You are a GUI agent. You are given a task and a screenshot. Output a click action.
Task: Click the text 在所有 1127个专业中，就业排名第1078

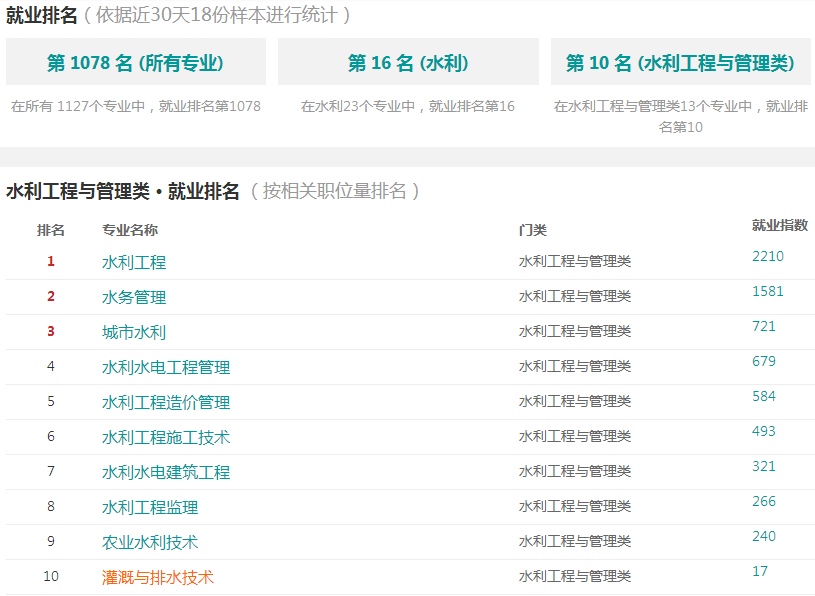(x=136, y=106)
